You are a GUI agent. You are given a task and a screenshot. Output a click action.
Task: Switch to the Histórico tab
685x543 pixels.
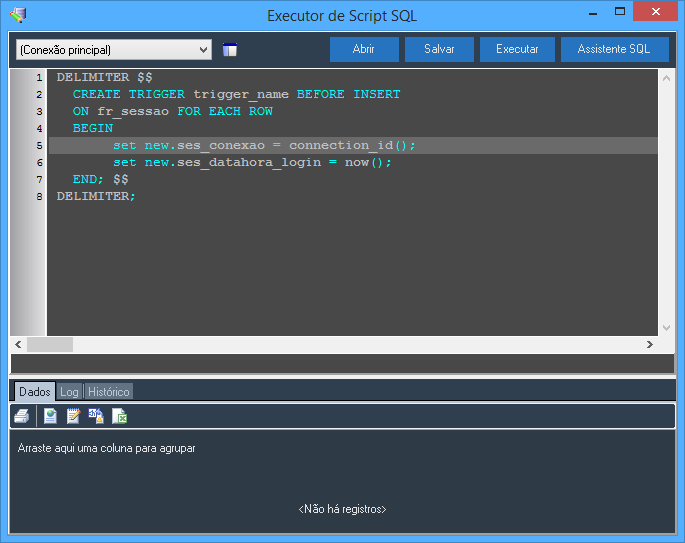pos(108,392)
